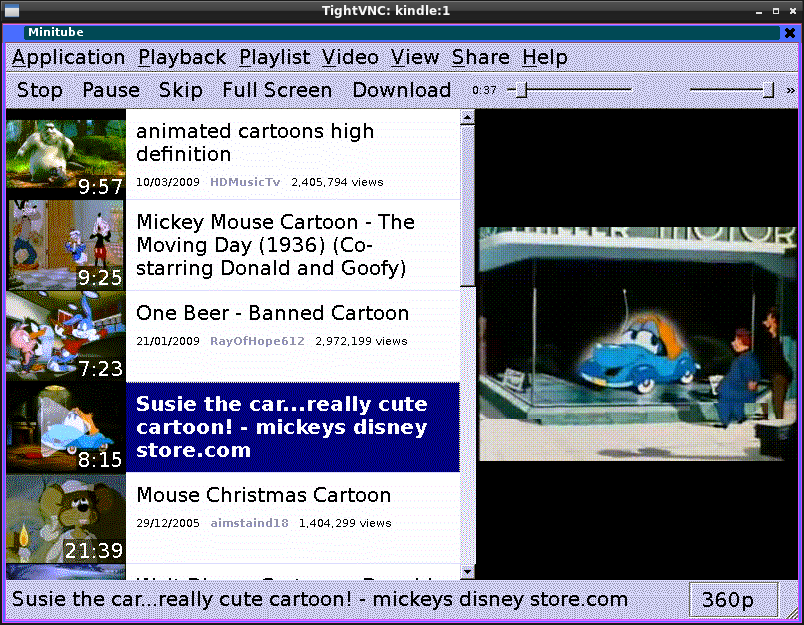Skip to the next video

click(181, 90)
